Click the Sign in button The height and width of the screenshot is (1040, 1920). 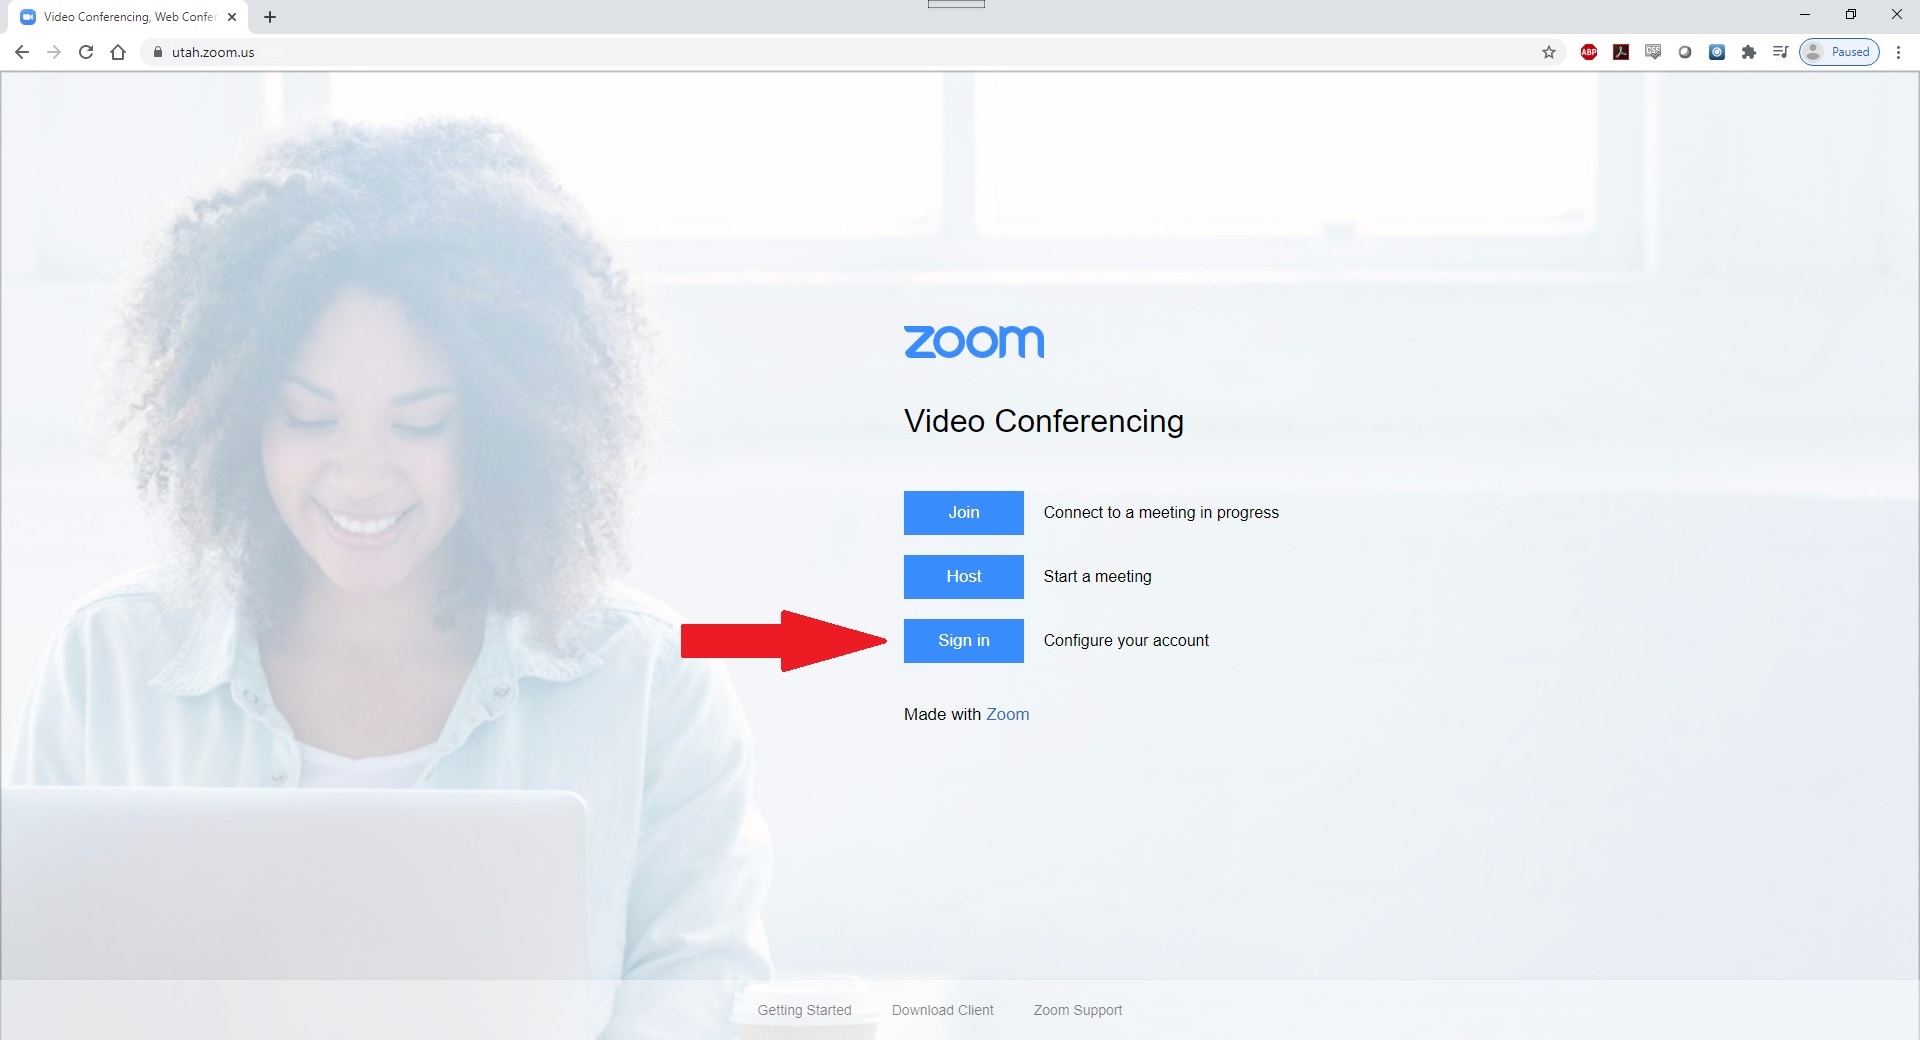point(963,640)
